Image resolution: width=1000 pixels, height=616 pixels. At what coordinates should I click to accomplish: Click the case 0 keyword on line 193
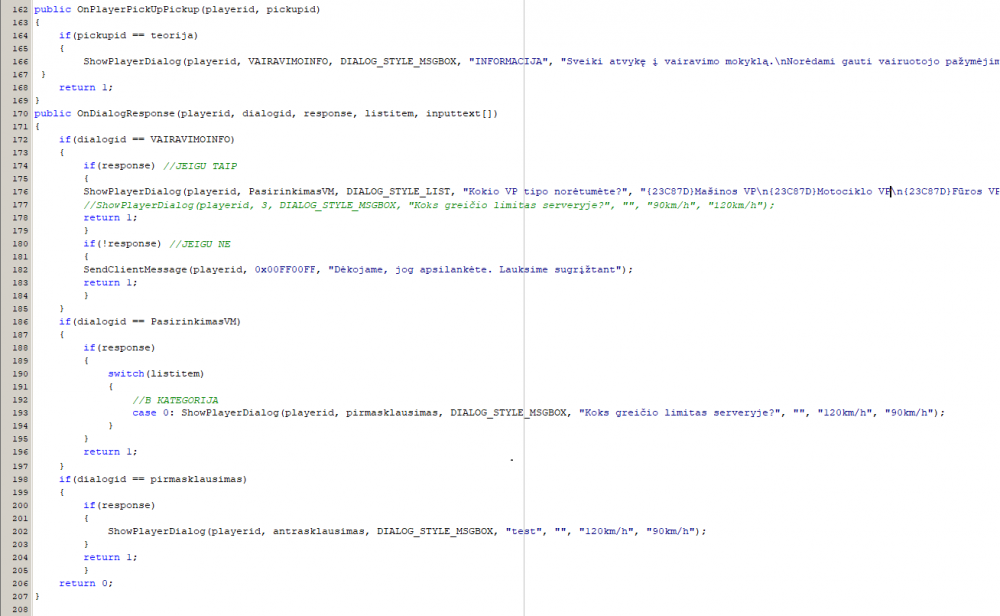tap(151, 413)
